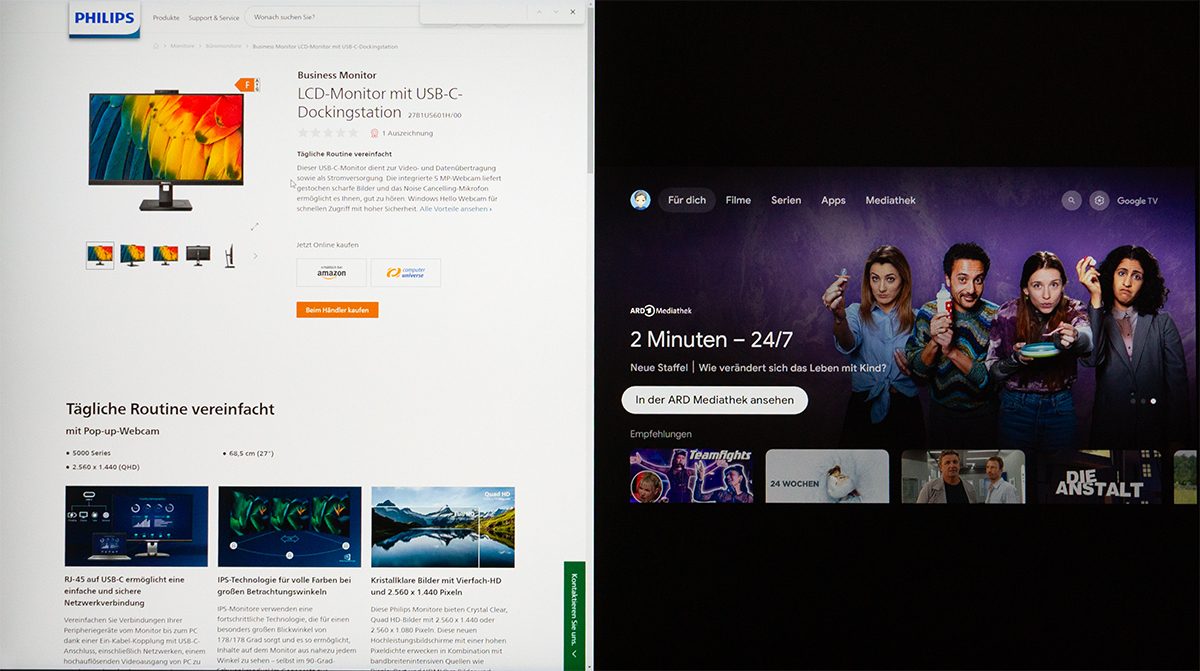Screen dimensions: 1200x671
Task: Click 'Beim Händler kaufen' orange button
Action: tap(337, 310)
